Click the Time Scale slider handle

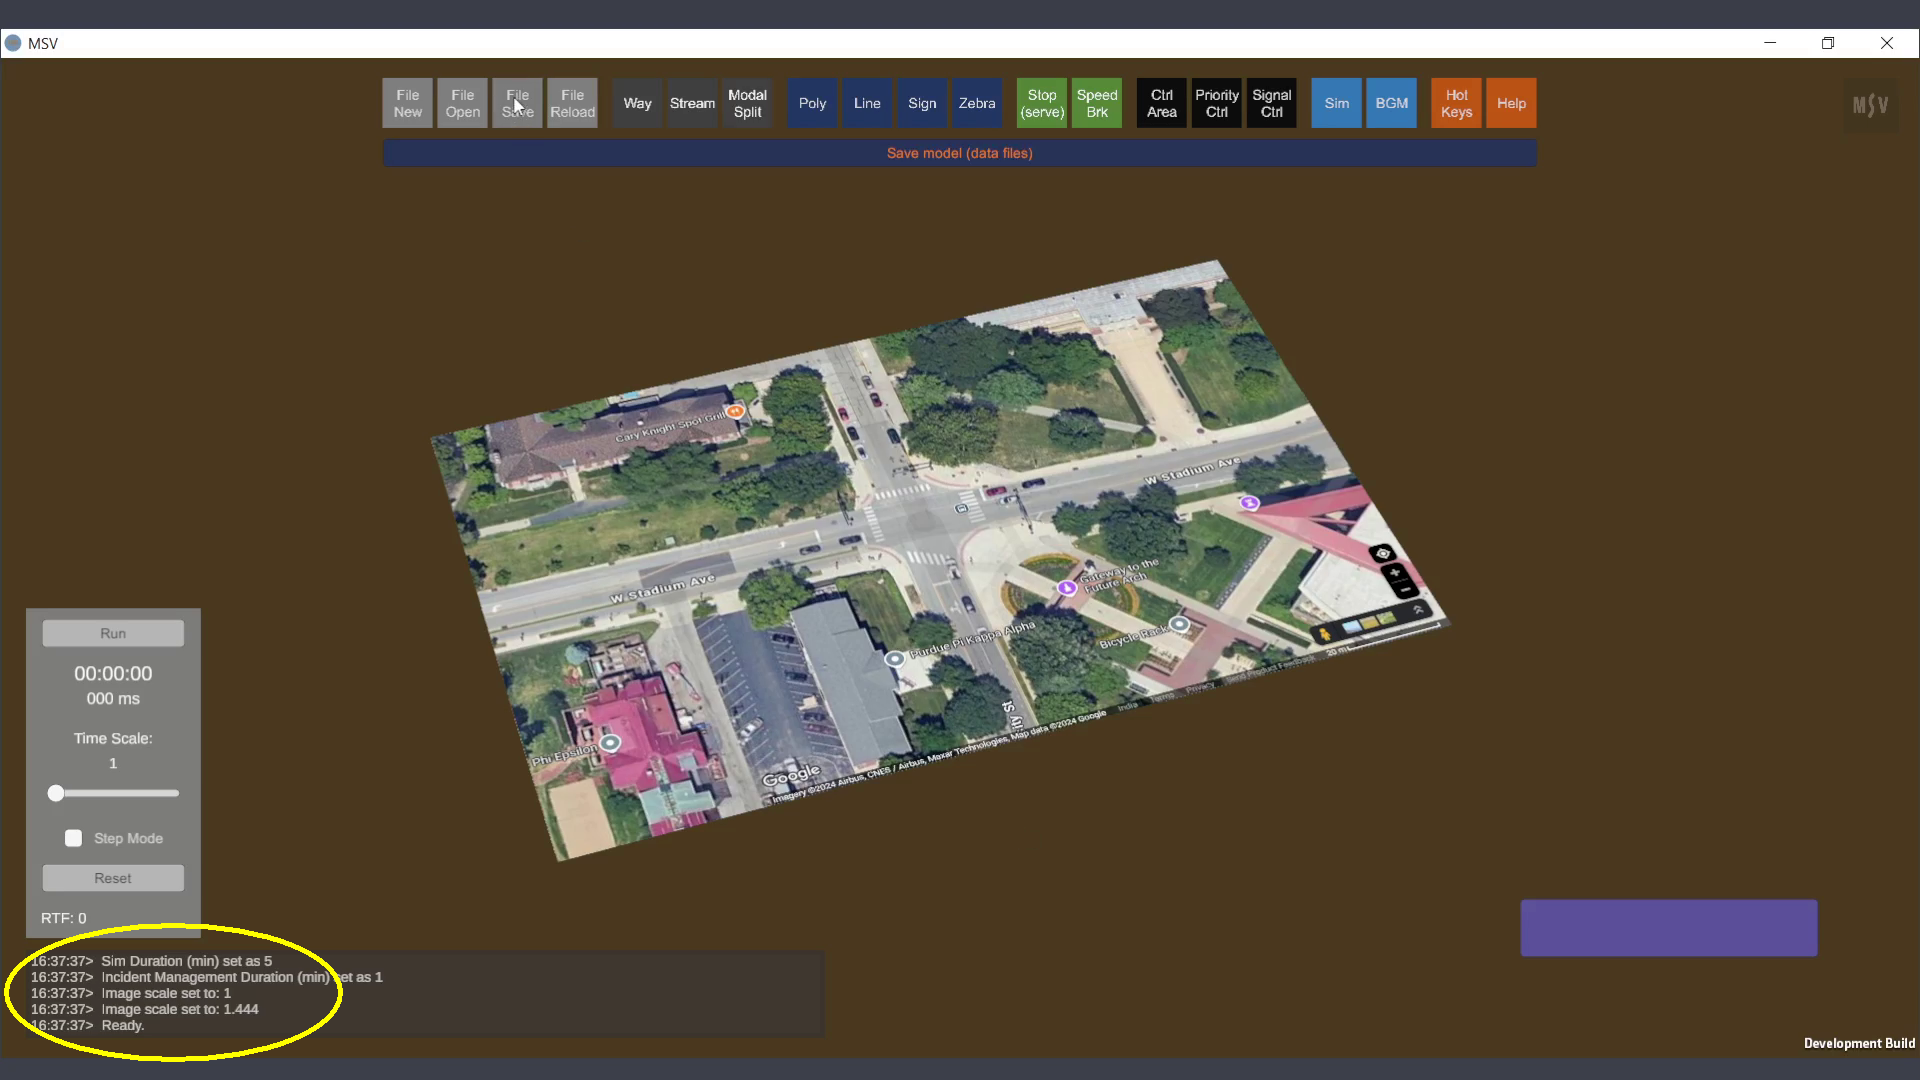pos(56,793)
